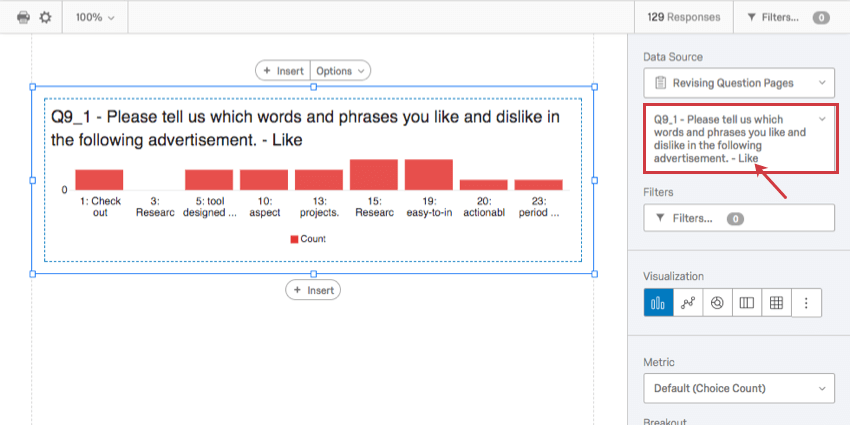The image size is (850, 425).
Task: Click Insert above the chart
Action: 284,71
